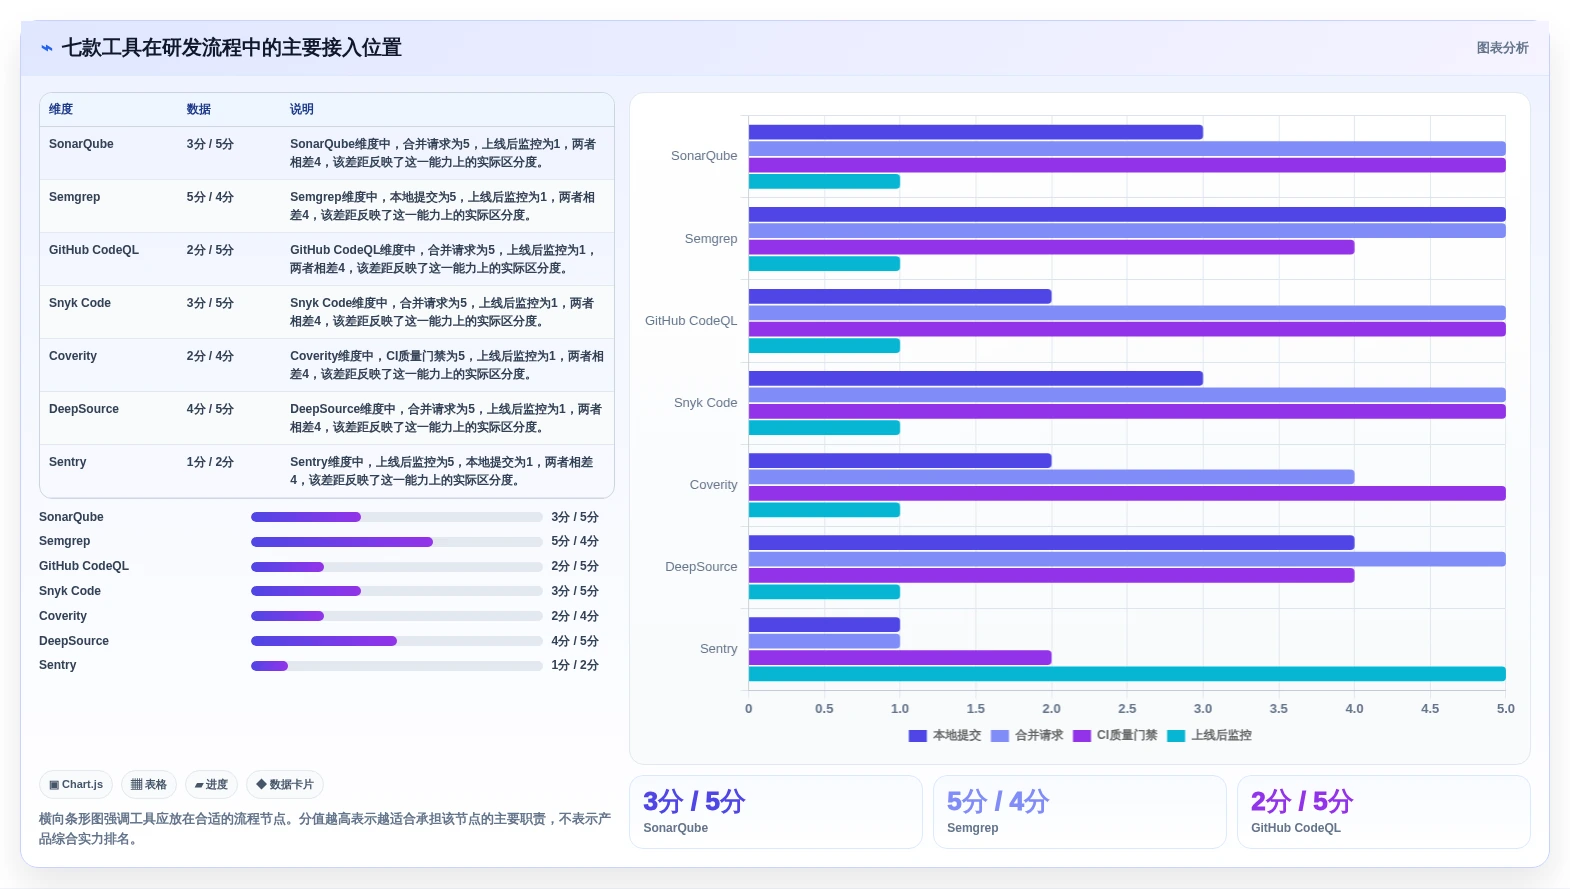Viewport: 1570px width, 889px height.
Task: Click the DeepSource progress bar
Action: coord(396,641)
